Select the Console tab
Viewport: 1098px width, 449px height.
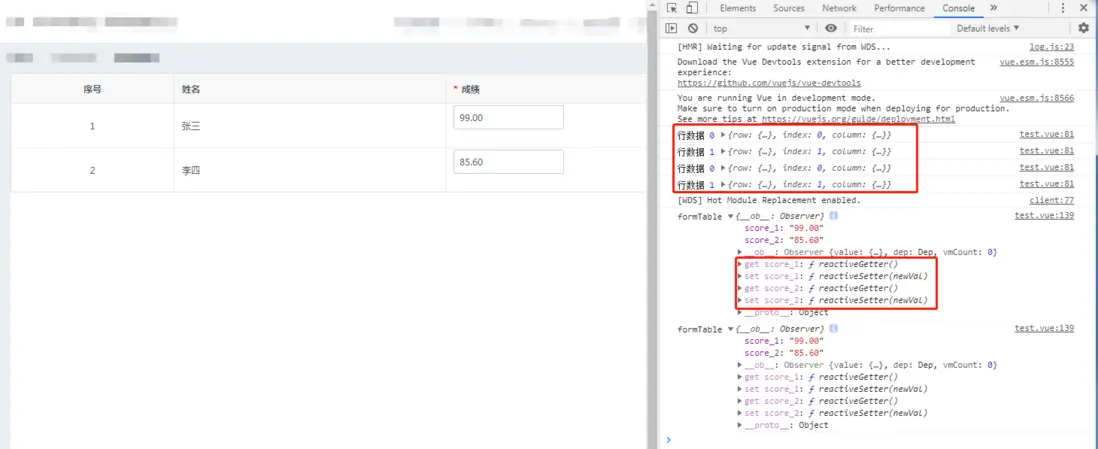coord(959,8)
